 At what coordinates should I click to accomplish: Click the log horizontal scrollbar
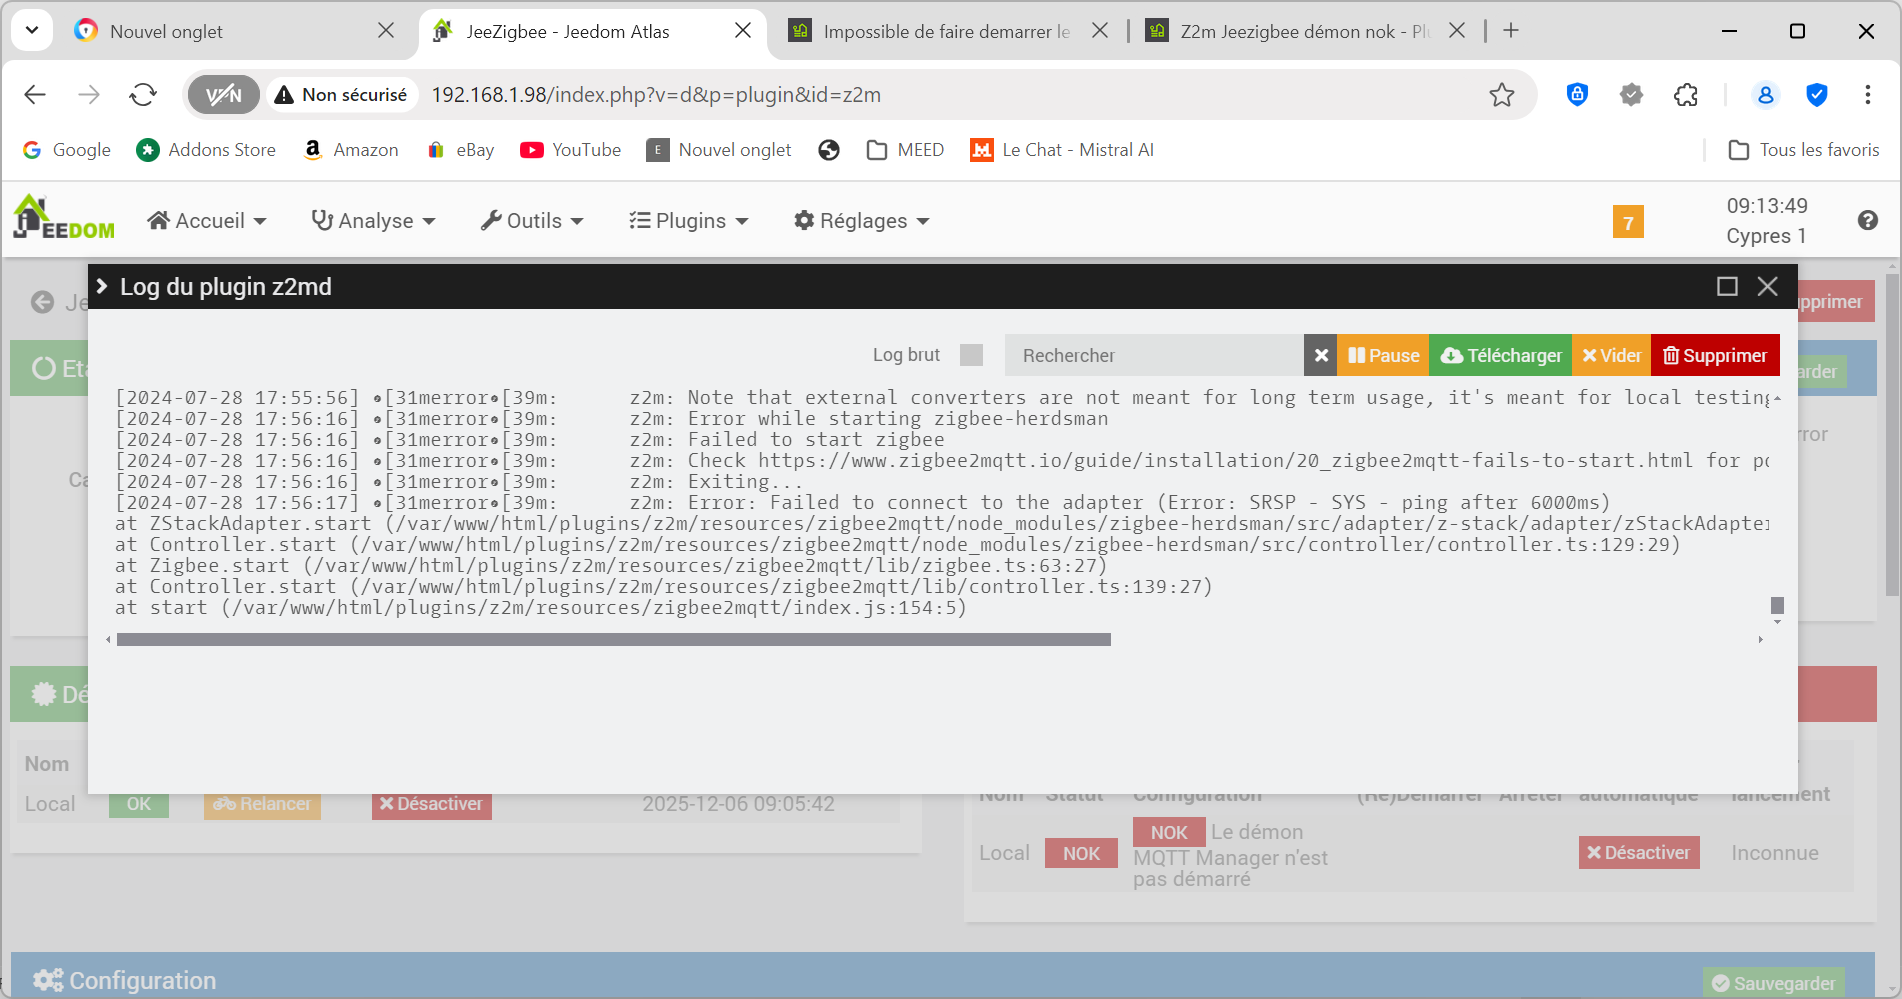point(613,640)
